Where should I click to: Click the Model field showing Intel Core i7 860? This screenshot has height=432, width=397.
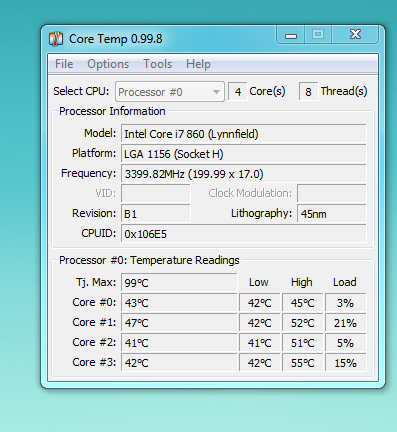(244, 134)
